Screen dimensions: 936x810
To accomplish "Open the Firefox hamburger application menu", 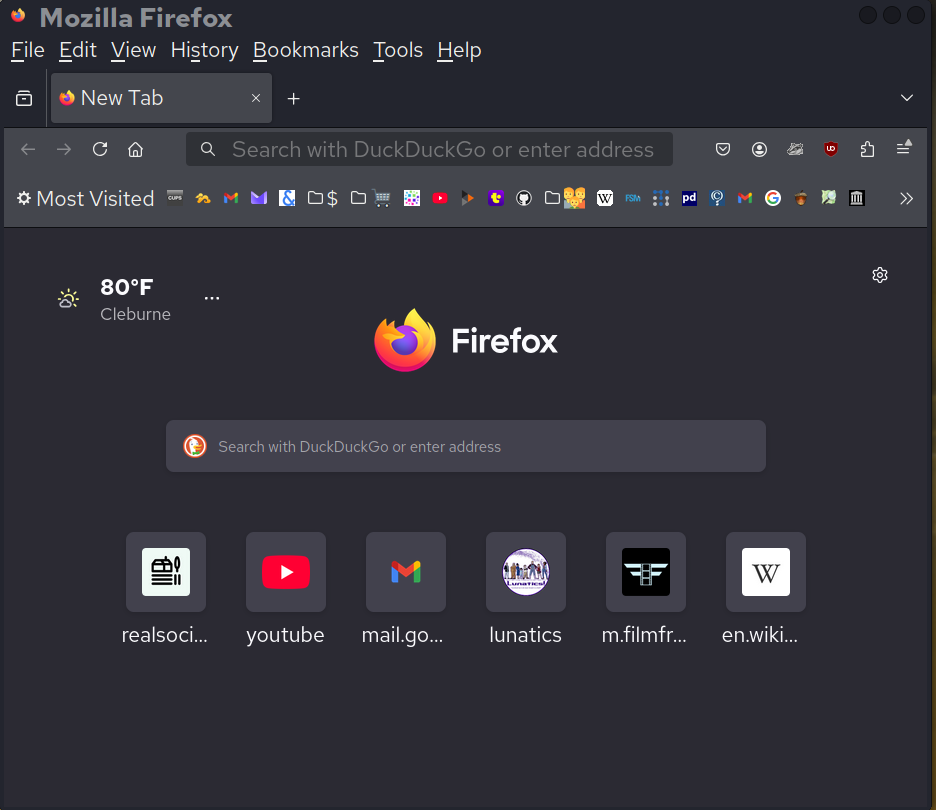I will 903,149.
